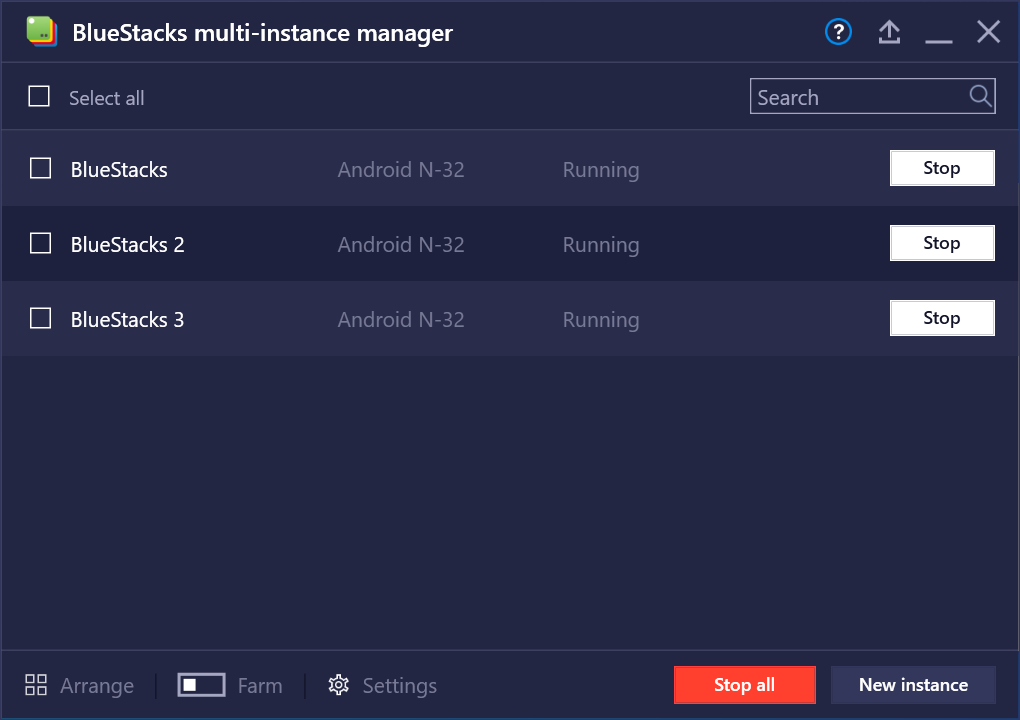Screen dimensions: 1020x720
Task: Click the magnifier search icon
Action: click(980, 96)
